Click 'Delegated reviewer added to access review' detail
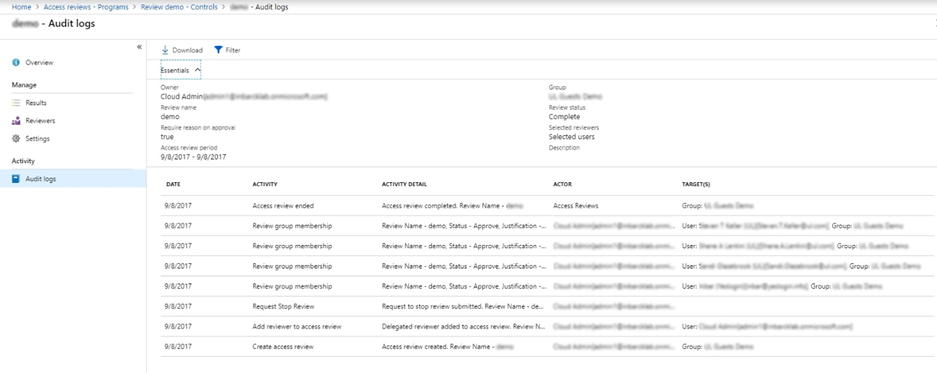The width and height of the screenshot is (937, 373). (463, 326)
